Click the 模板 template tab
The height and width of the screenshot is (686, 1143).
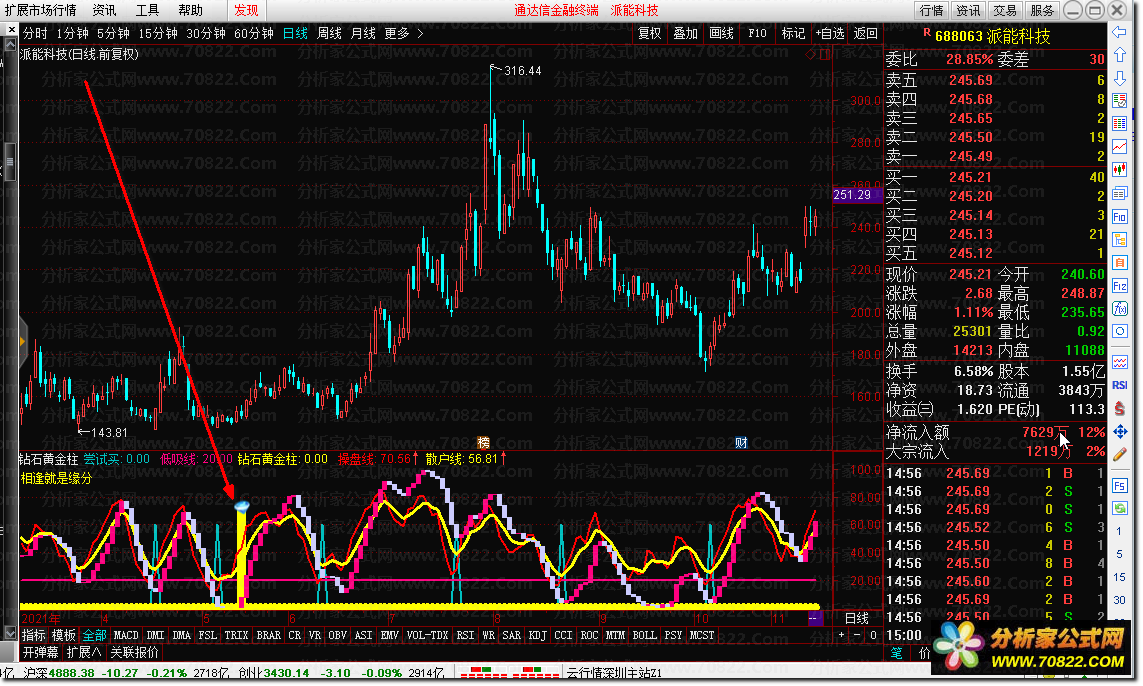pyautogui.click(x=63, y=635)
